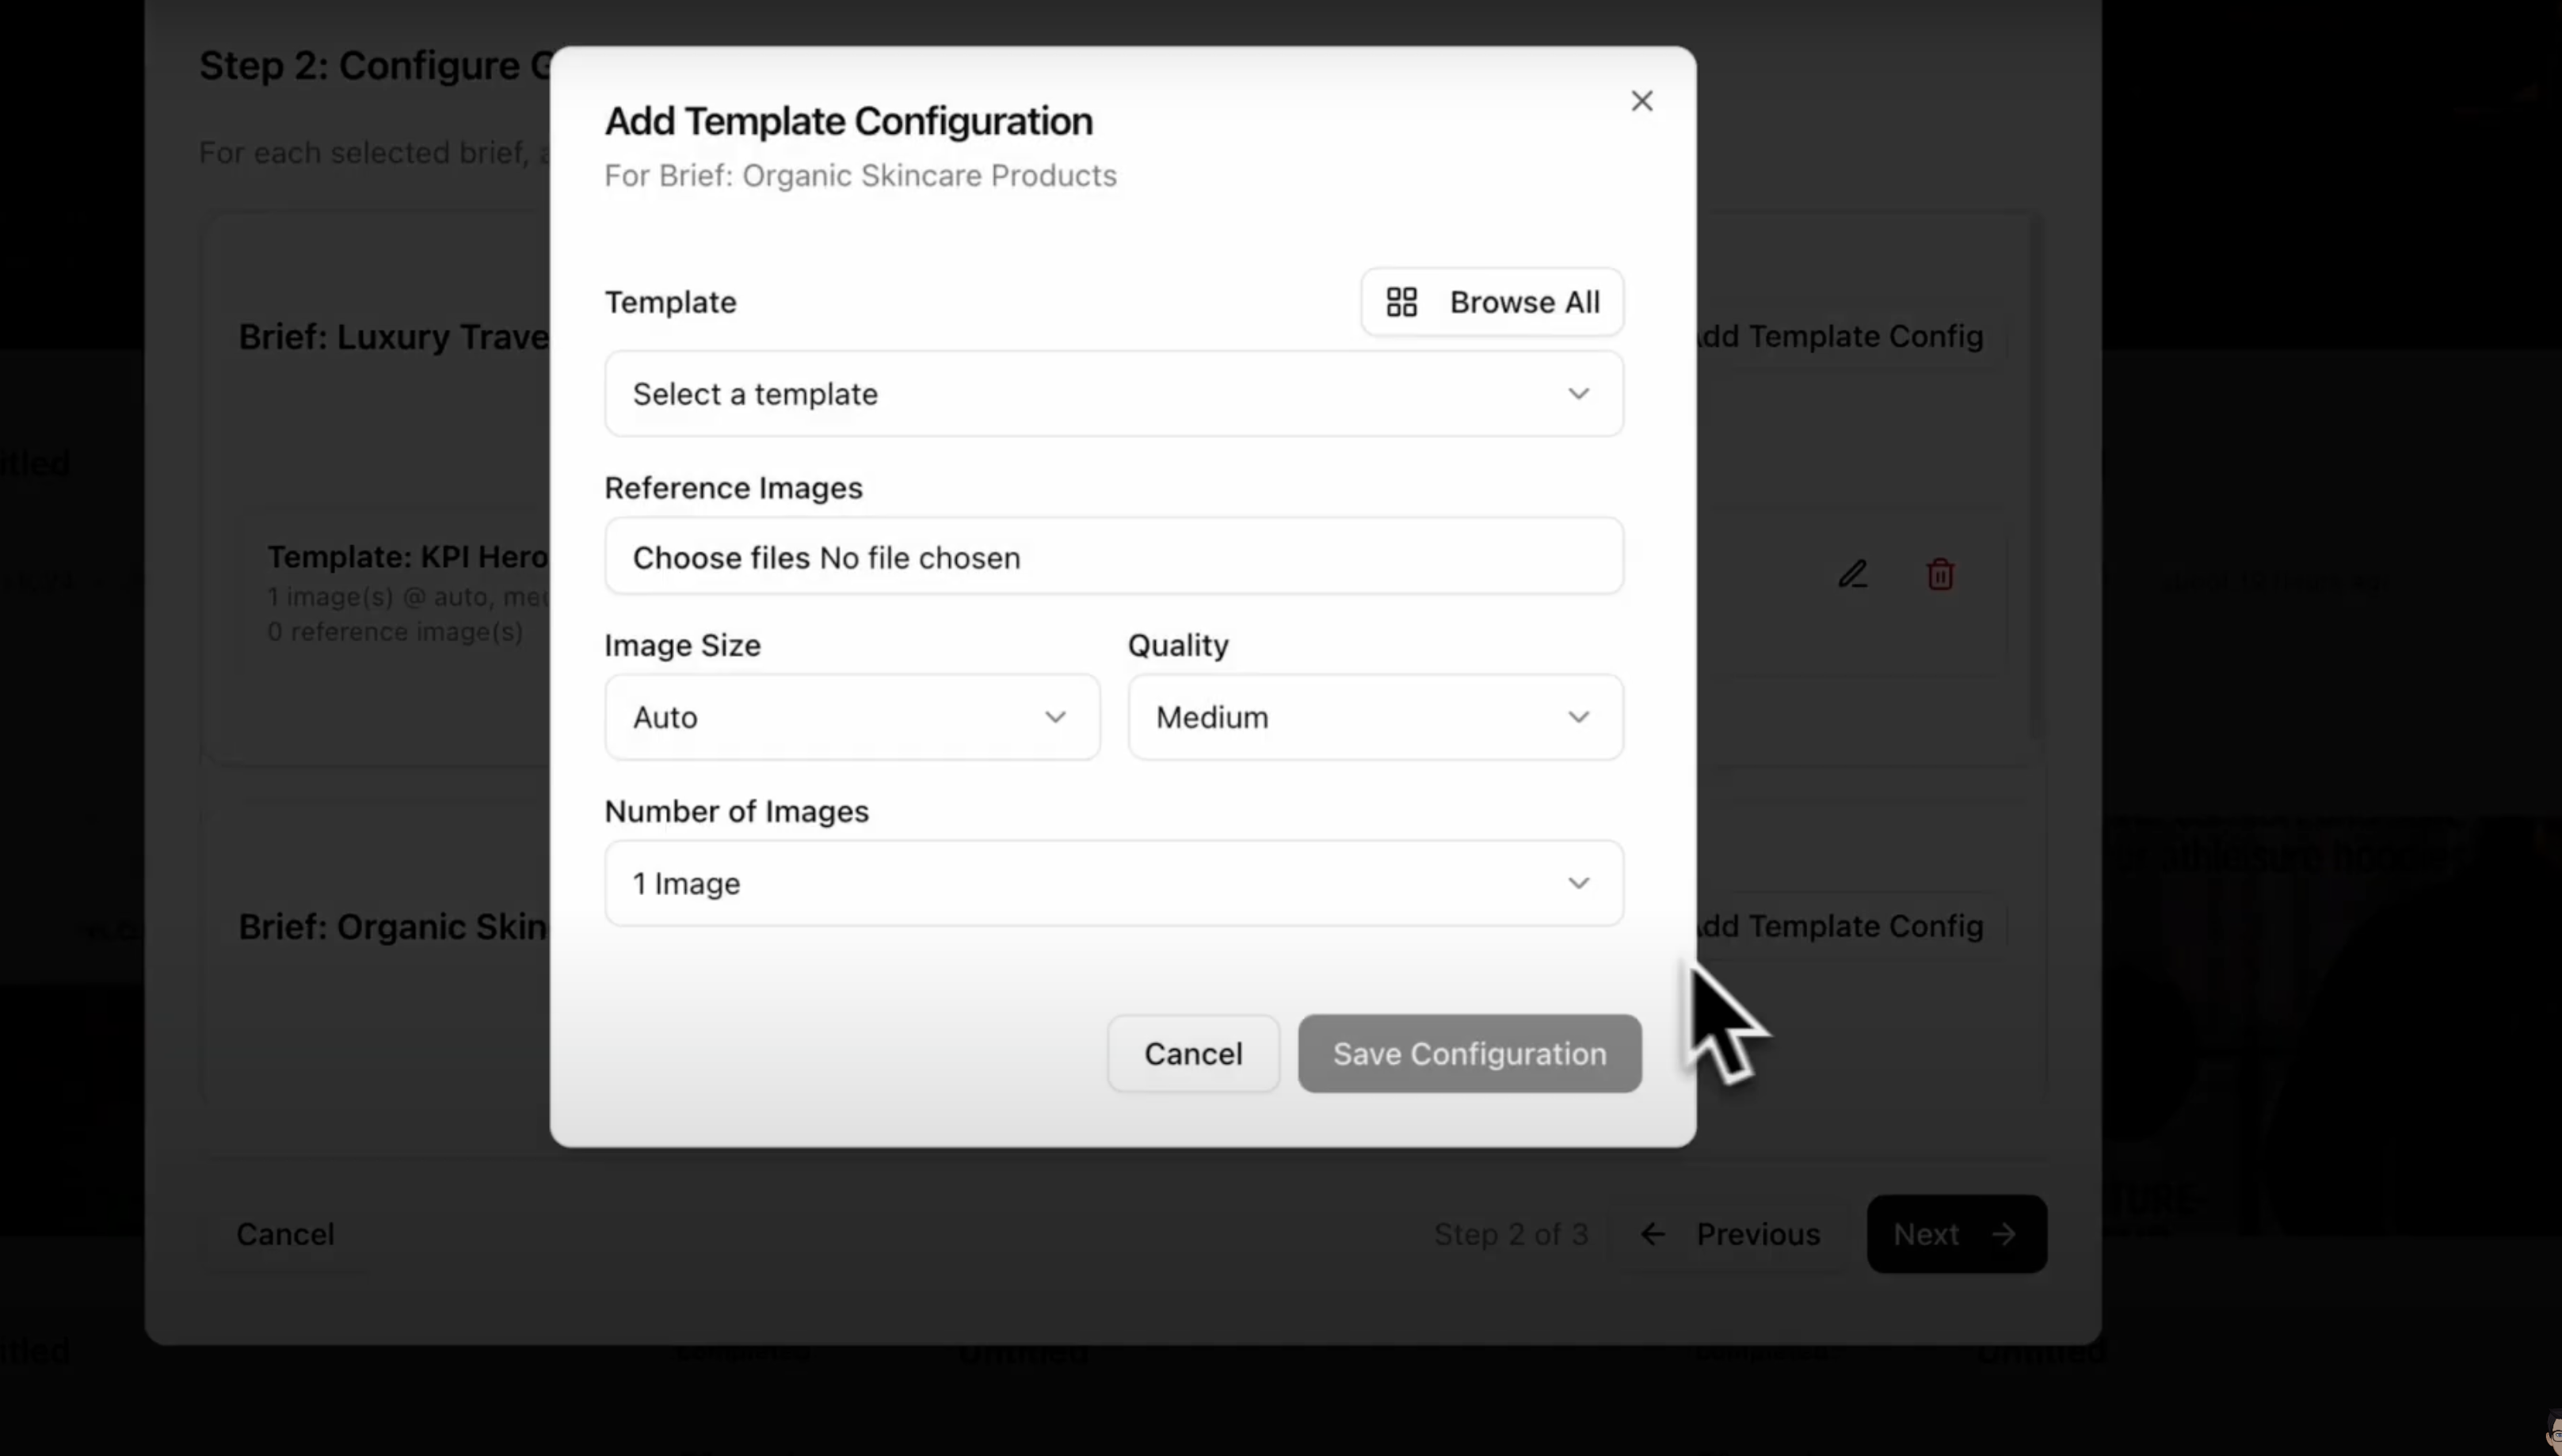2562x1456 pixels.
Task: Click the Image Size label
Action: point(682,646)
